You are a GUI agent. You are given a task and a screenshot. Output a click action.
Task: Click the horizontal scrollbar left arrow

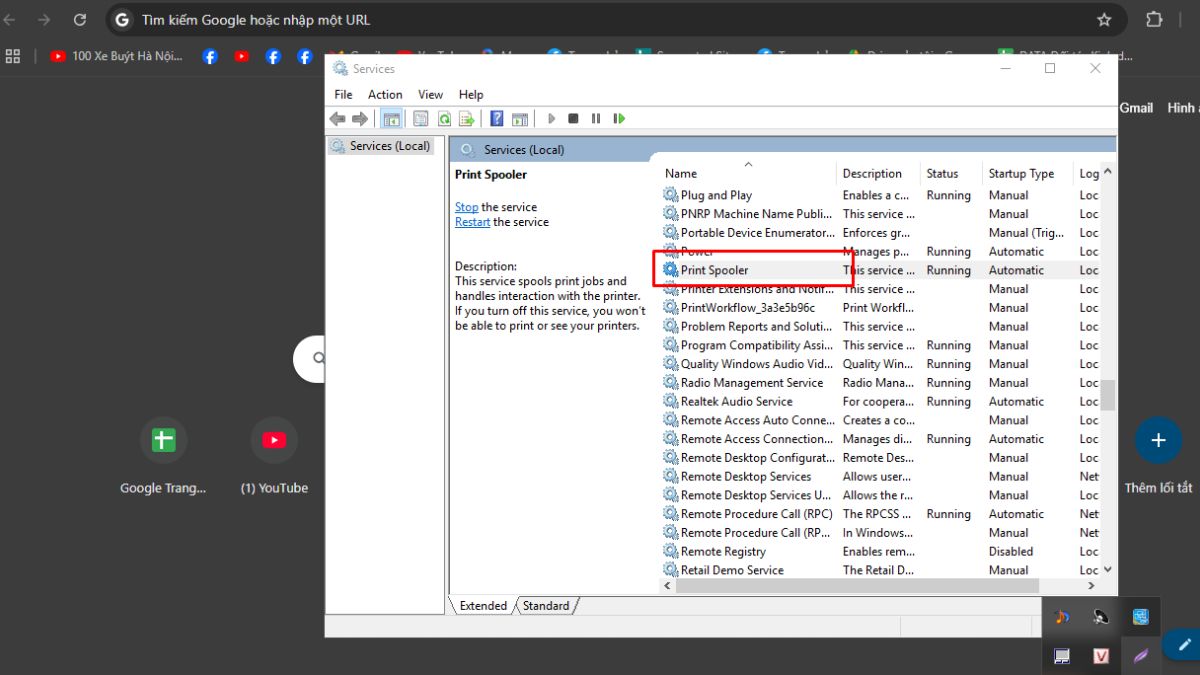[x=668, y=586]
